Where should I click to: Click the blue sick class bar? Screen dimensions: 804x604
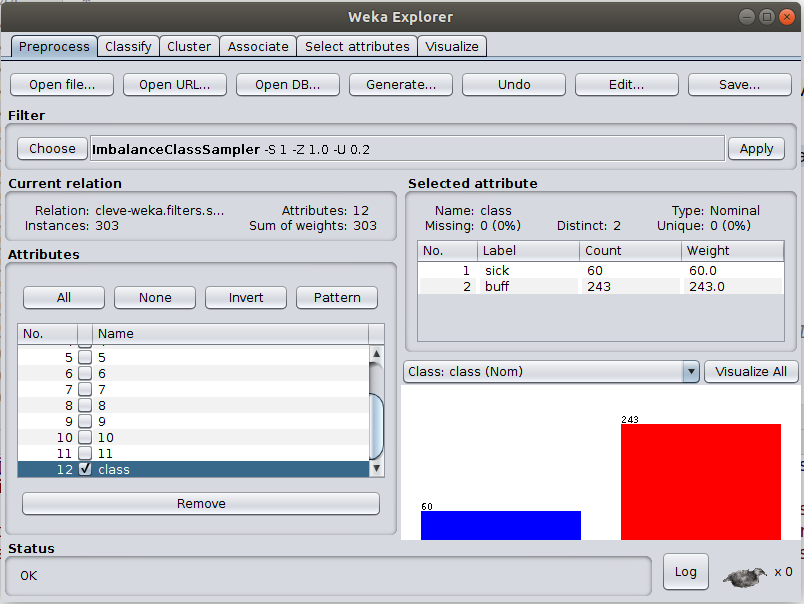coord(501,525)
